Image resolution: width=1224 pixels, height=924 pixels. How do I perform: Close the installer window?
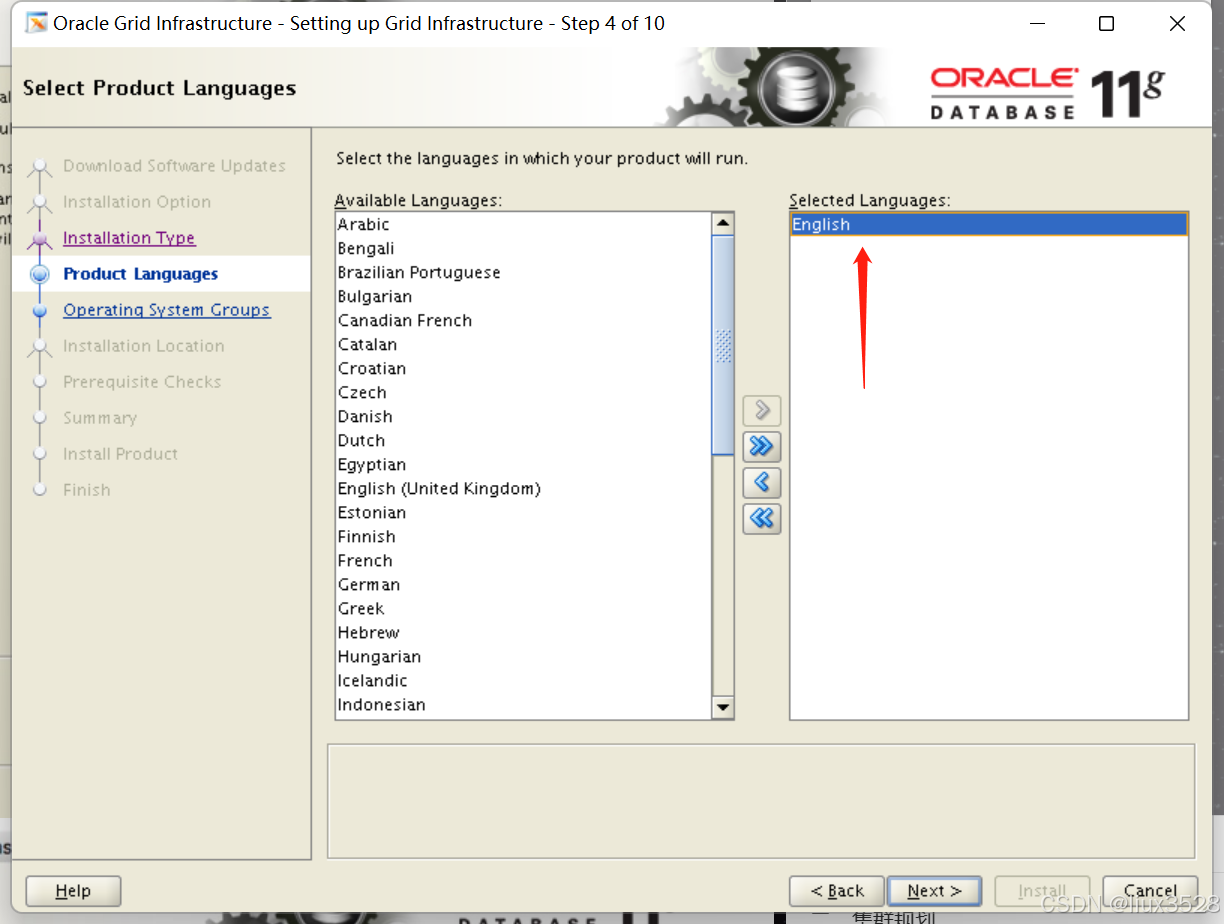pos(1179,24)
